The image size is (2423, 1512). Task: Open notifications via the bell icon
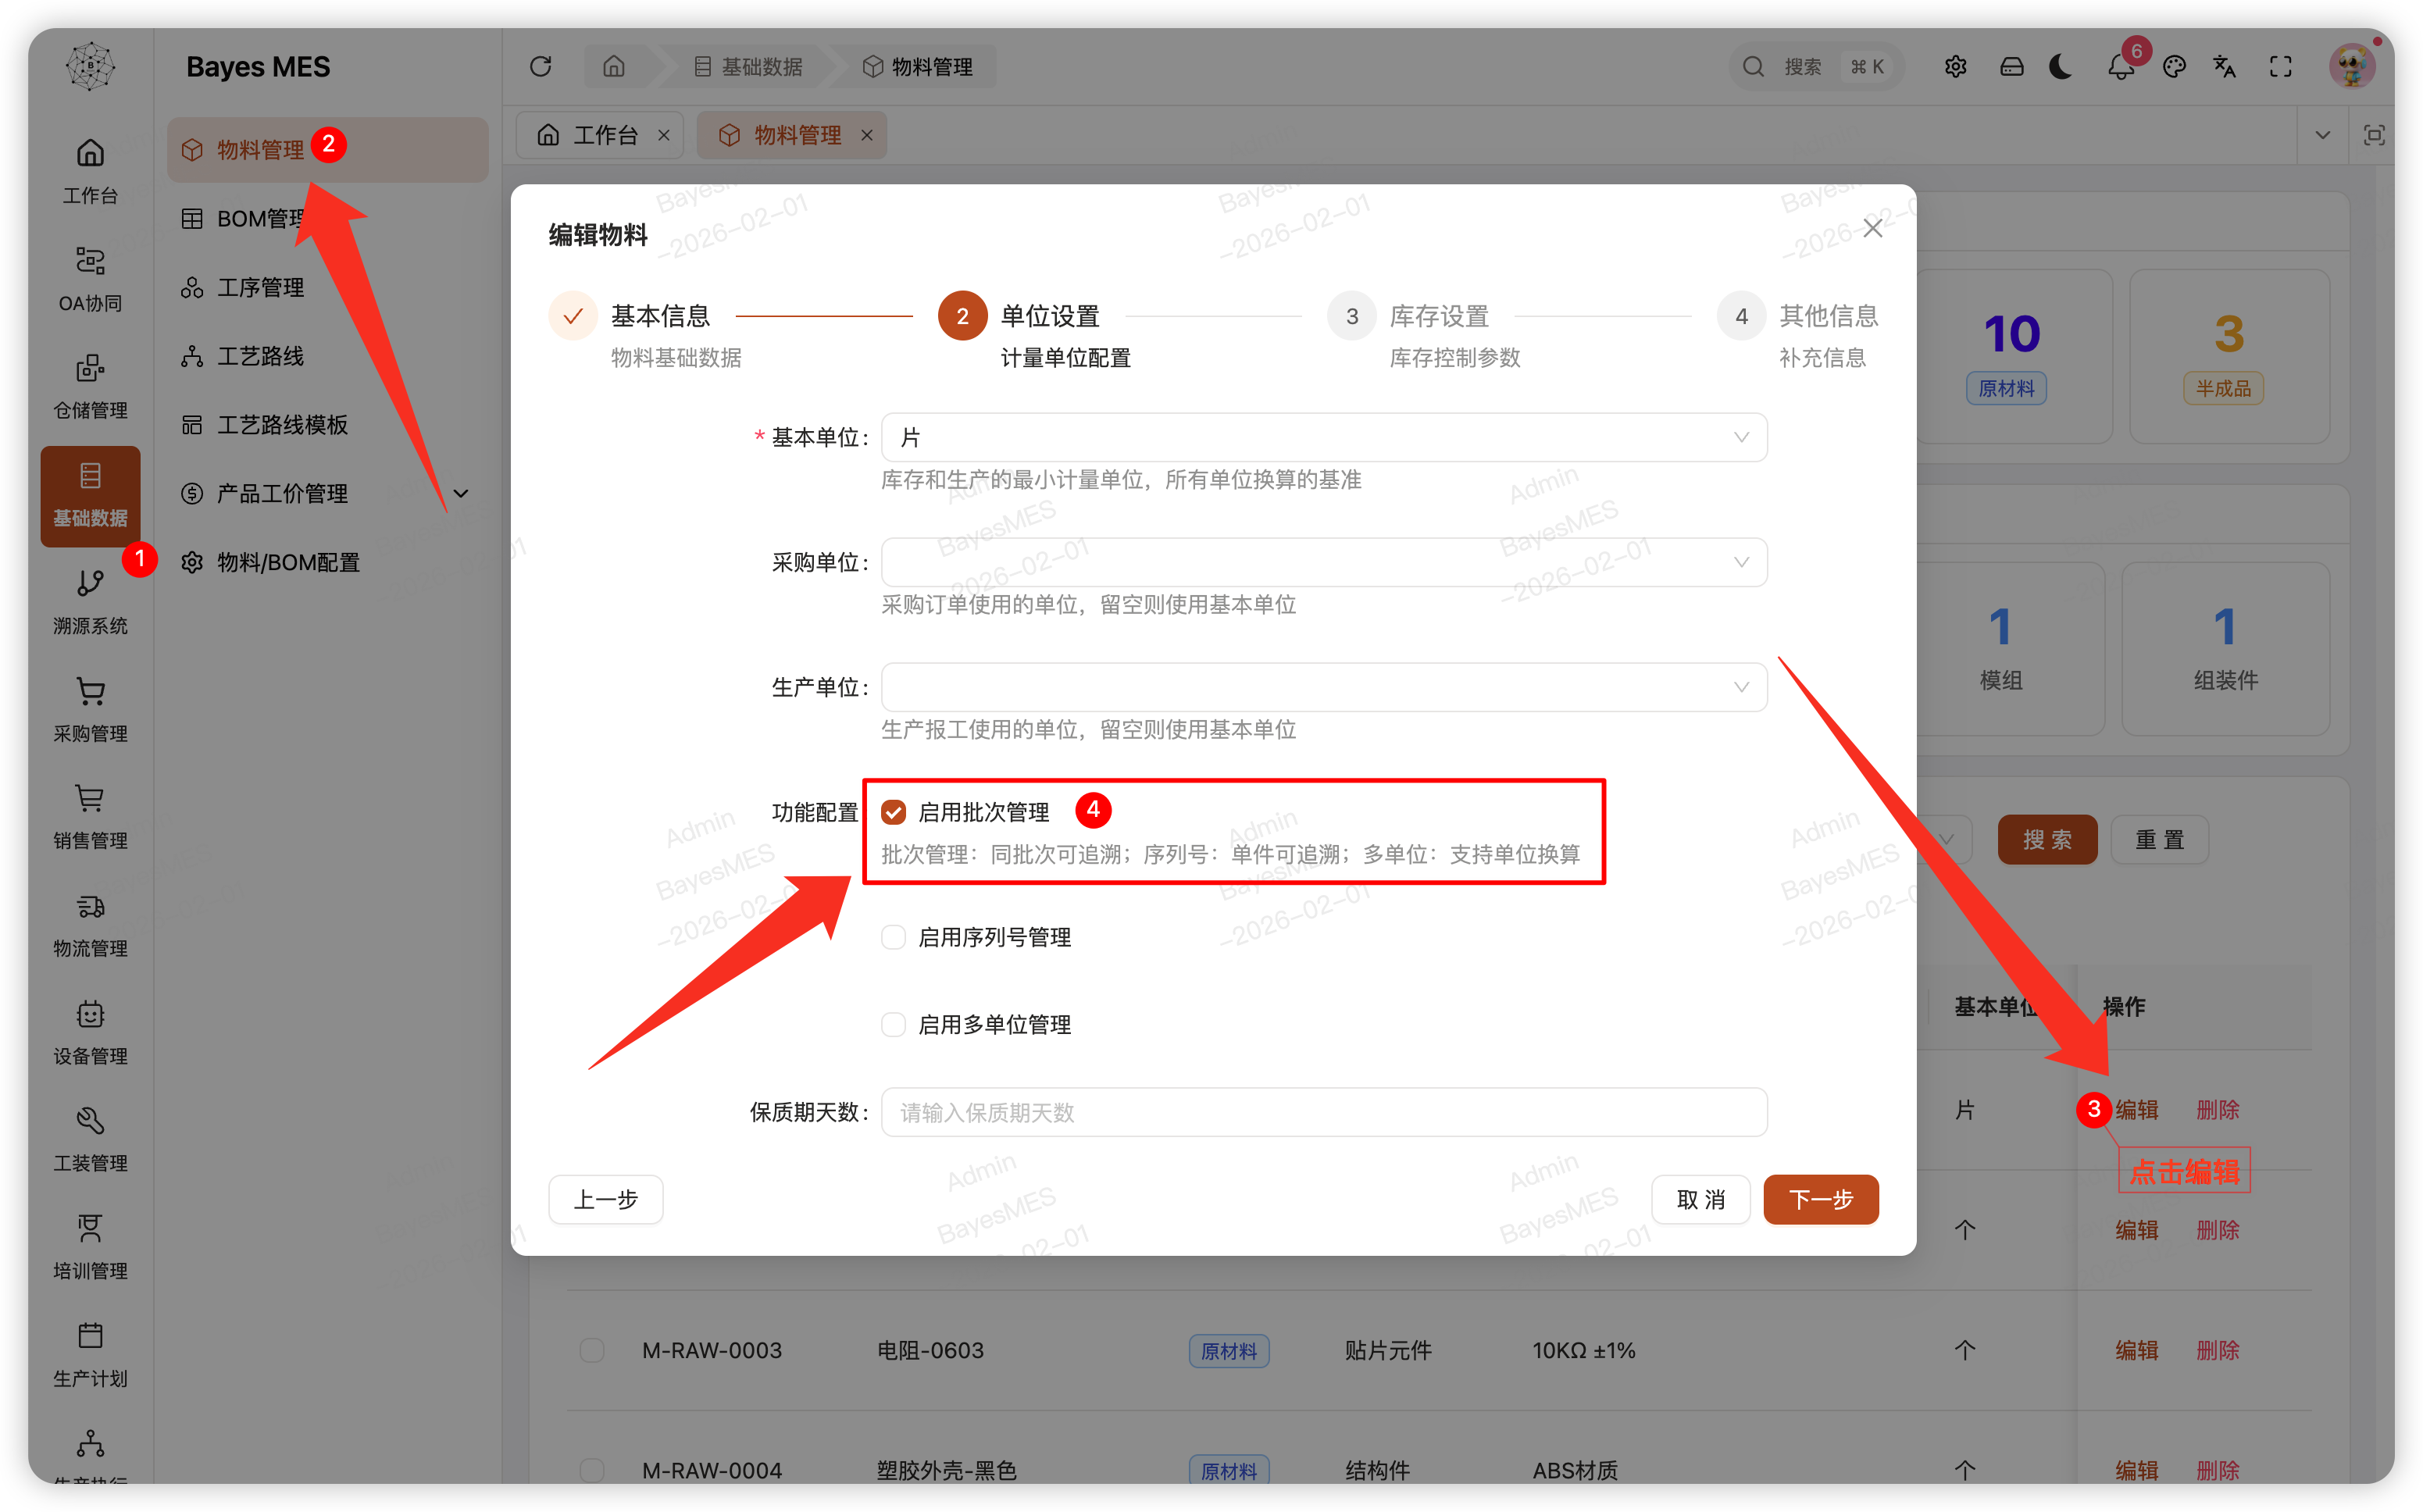[x=2119, y=66]
